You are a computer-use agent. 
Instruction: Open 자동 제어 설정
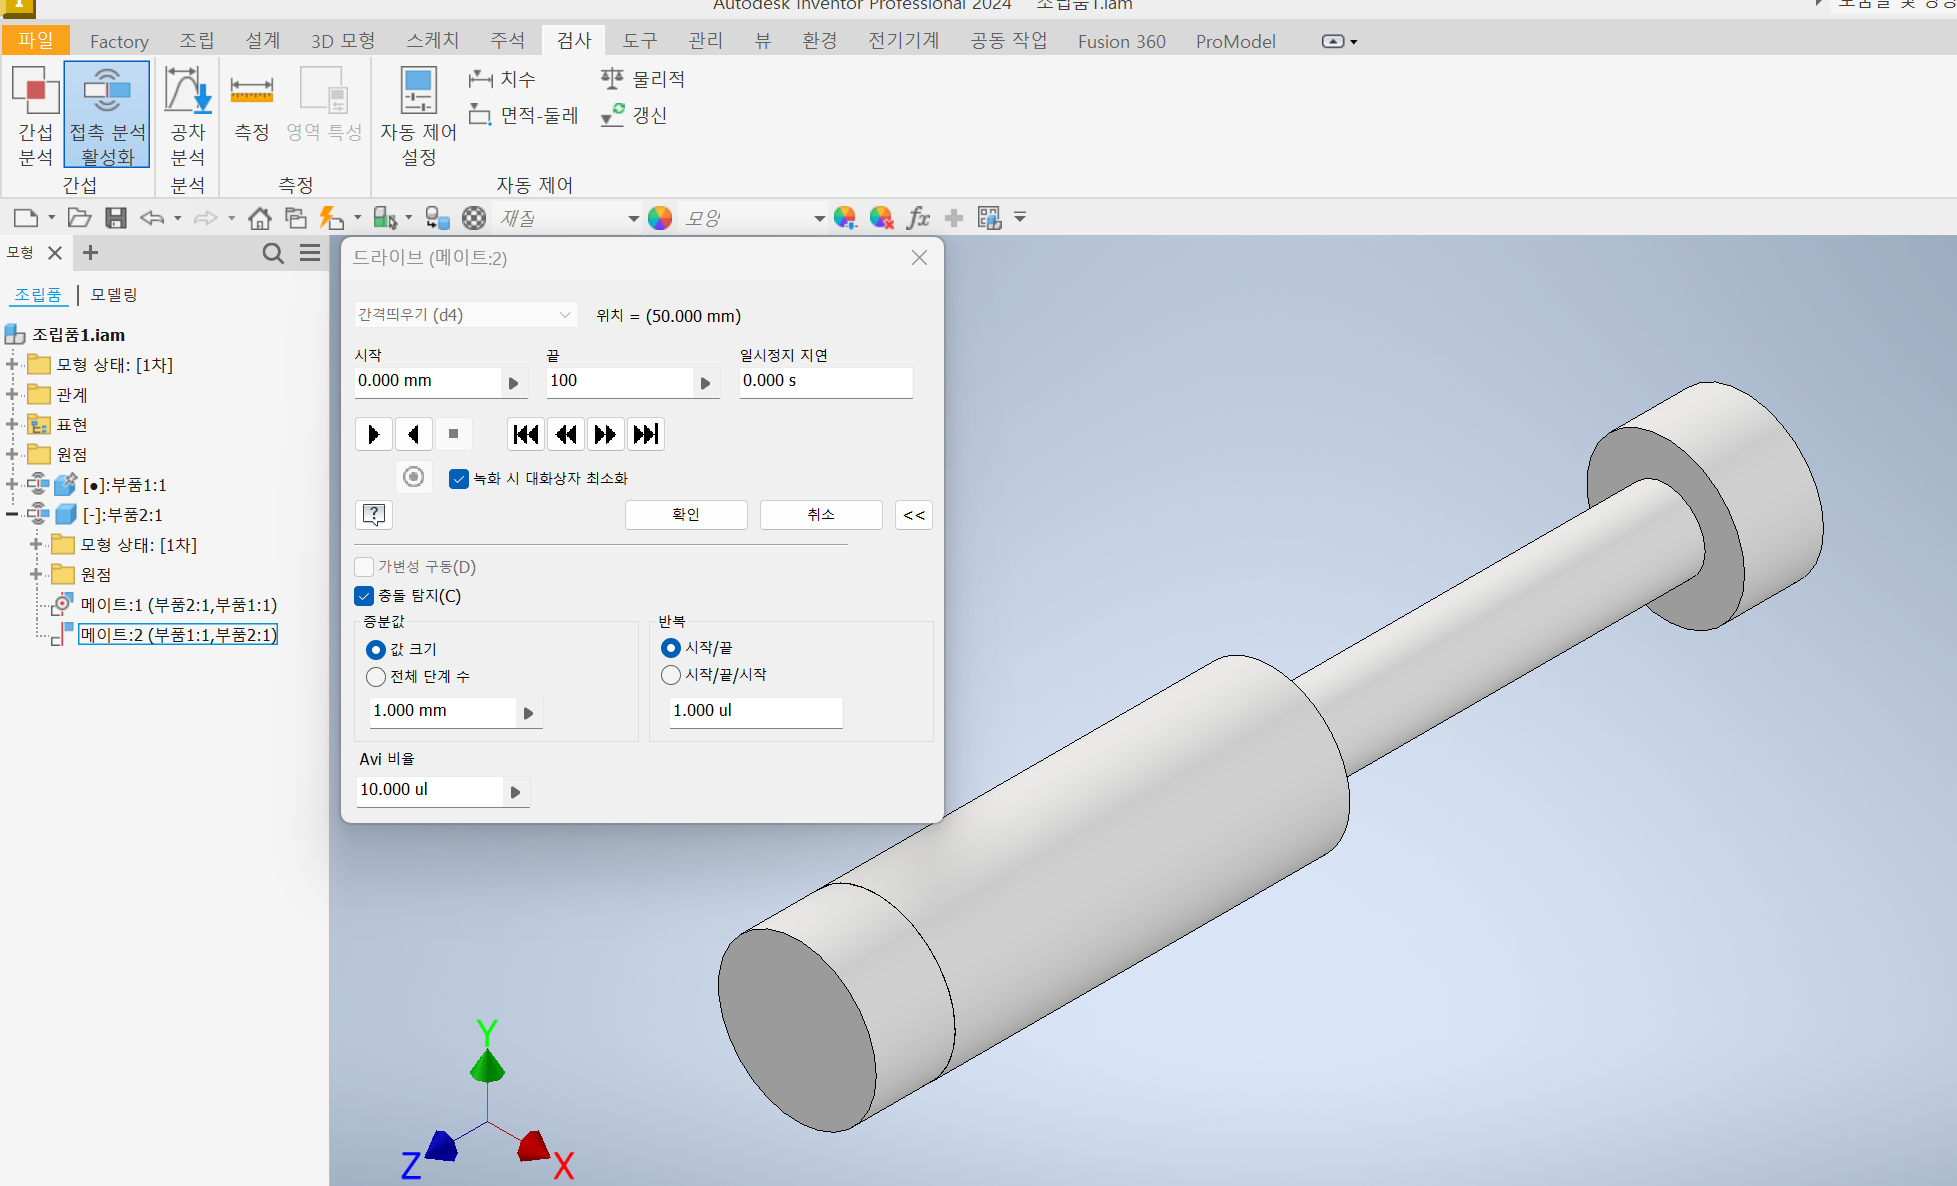point(418,115)
